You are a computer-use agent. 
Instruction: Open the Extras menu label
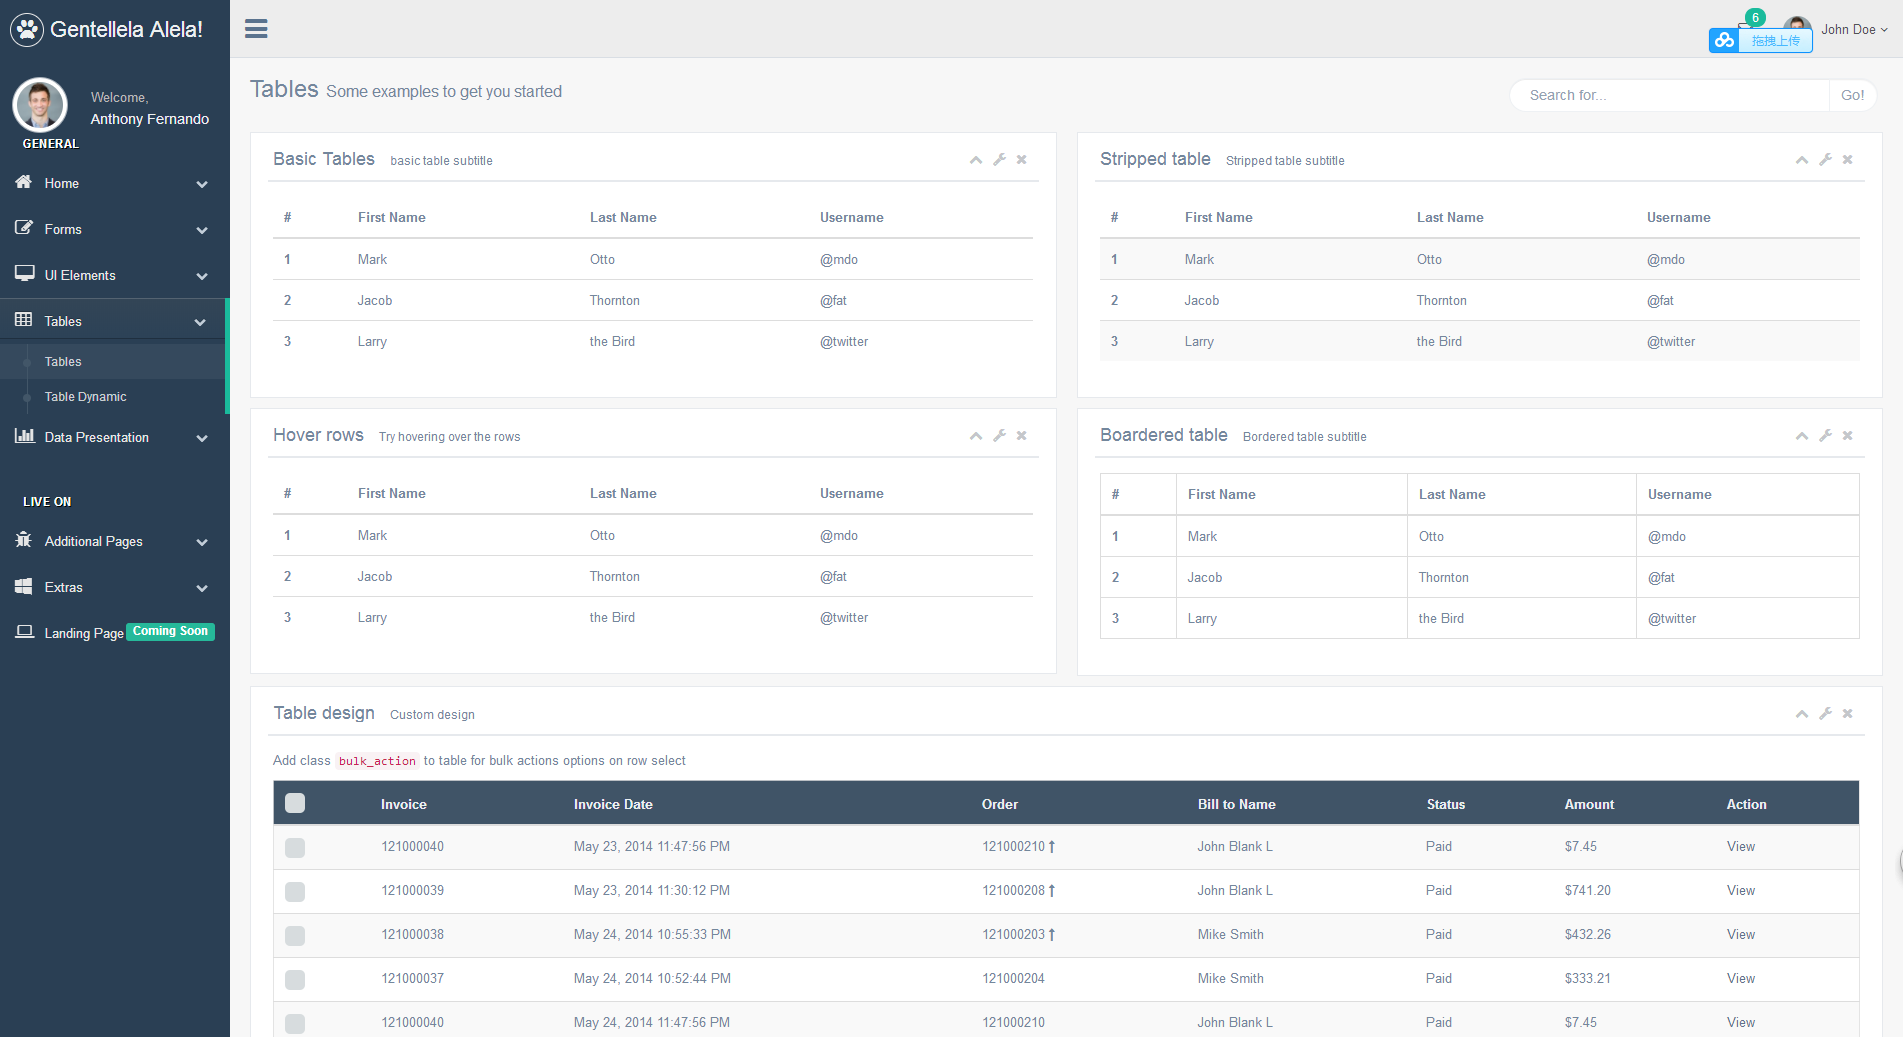tap(63, 587)
